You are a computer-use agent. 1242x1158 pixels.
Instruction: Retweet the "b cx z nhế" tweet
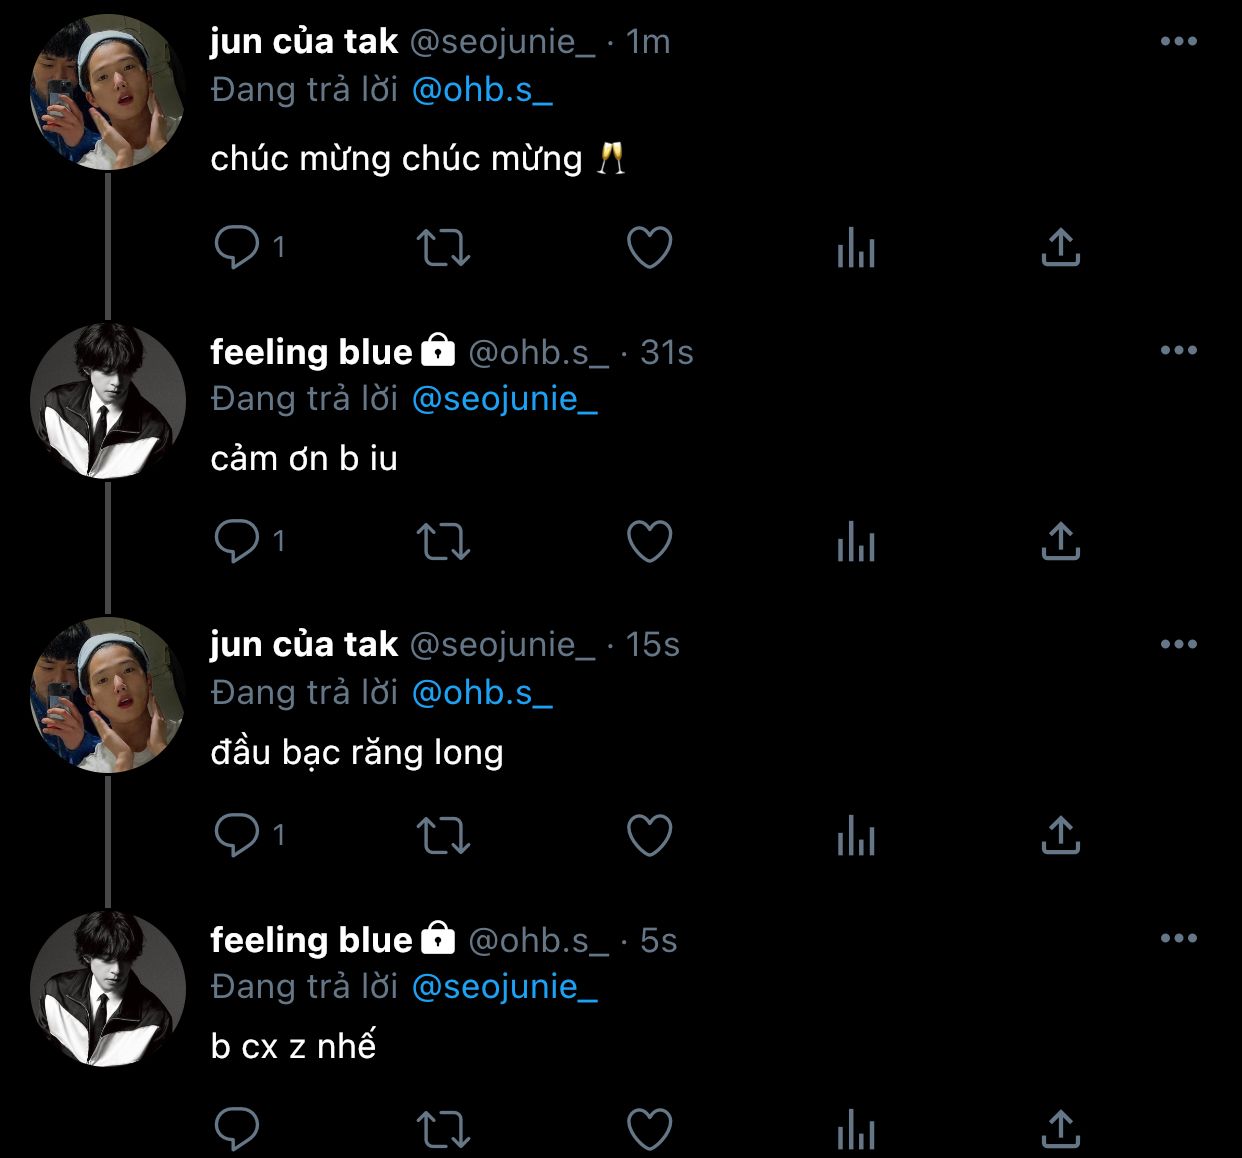(443, 1129)
